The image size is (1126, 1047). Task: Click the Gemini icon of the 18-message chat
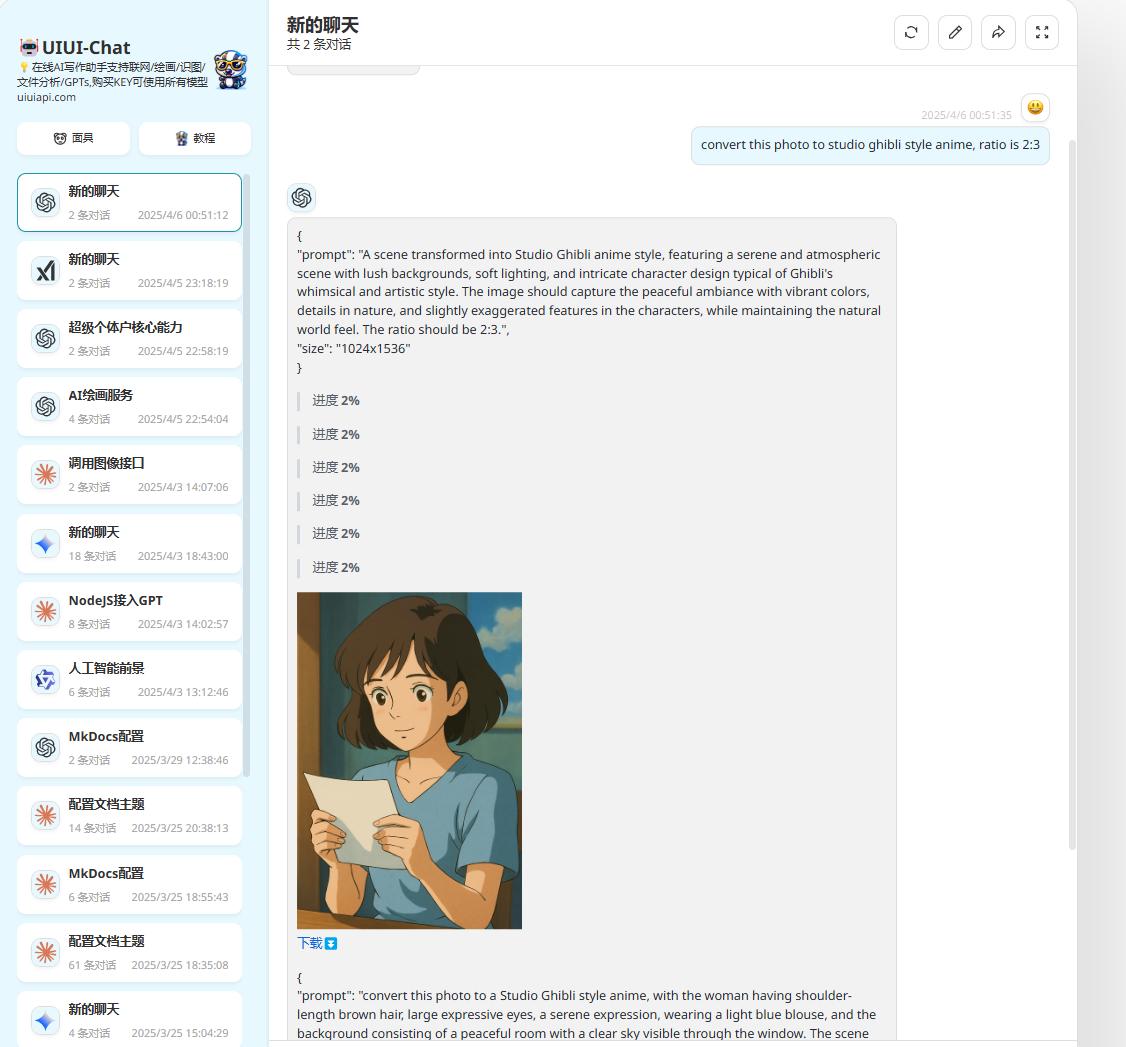45,544
